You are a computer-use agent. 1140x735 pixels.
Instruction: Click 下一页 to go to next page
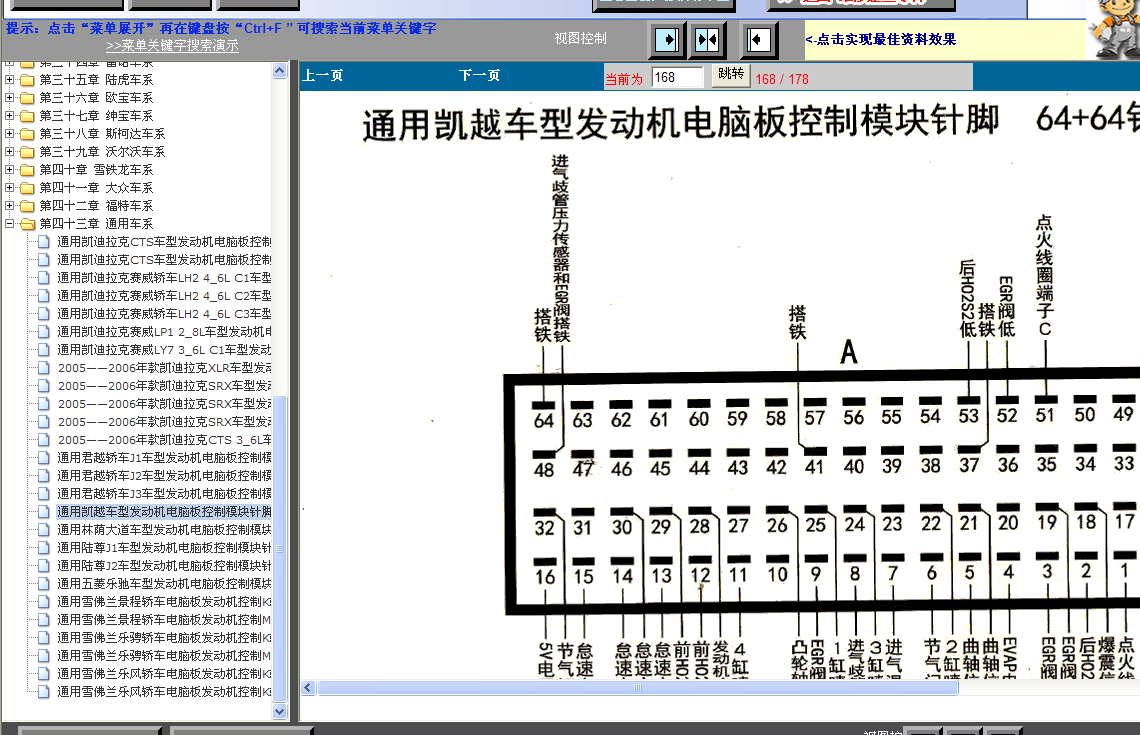point(479,76)
